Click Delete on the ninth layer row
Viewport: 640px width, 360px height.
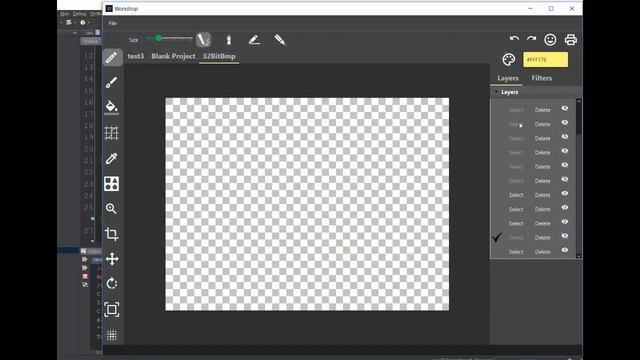coord(542,224)
